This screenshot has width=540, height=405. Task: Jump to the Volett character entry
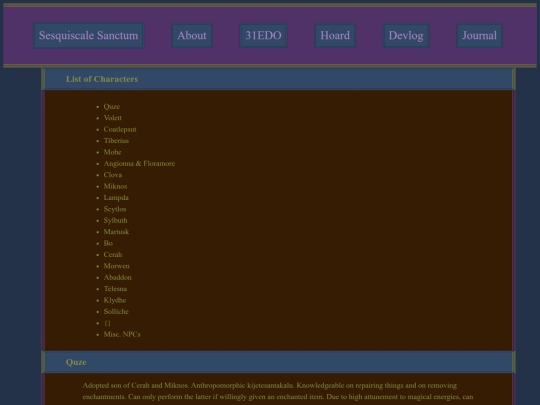113,118
